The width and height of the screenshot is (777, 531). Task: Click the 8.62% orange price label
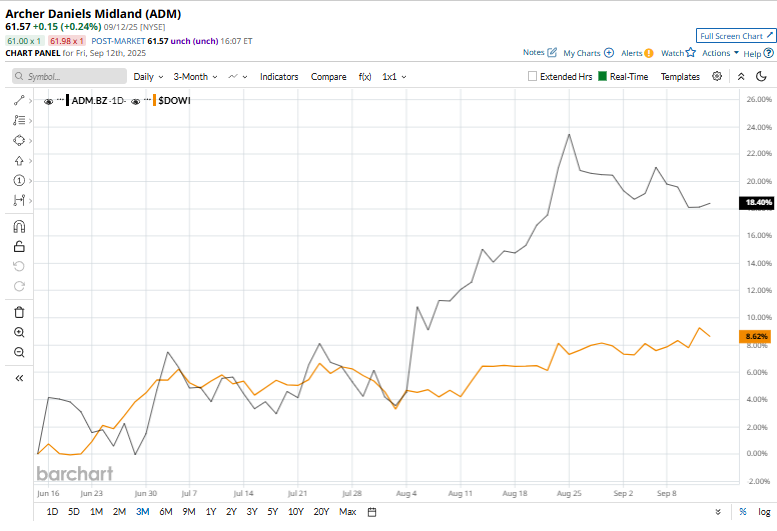[x=755, y=337]
